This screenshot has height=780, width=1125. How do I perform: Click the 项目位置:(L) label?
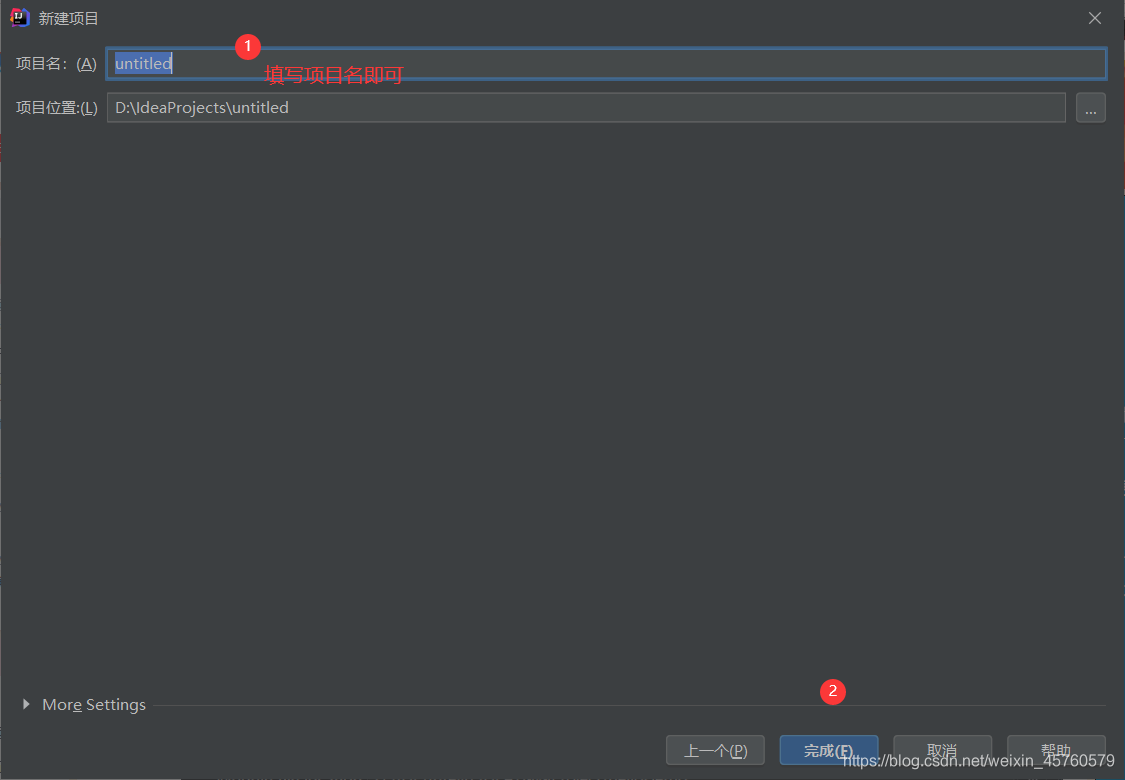[55, 107]
